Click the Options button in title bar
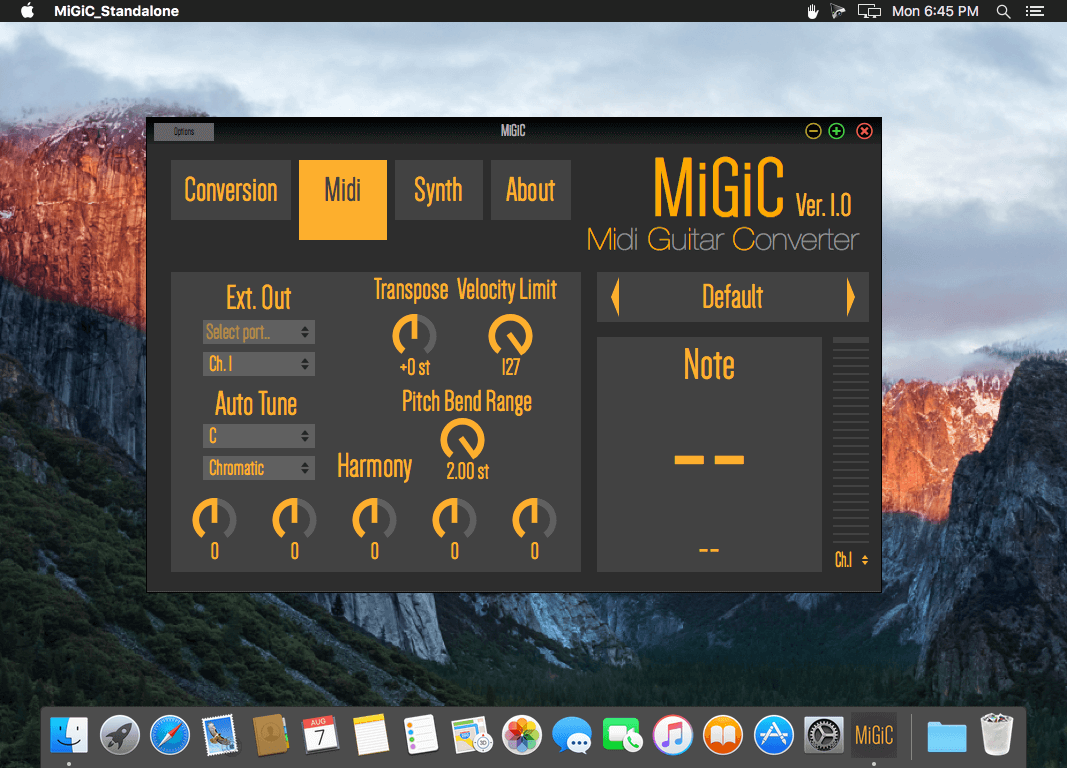The image size is (1067, 768). 184,131
